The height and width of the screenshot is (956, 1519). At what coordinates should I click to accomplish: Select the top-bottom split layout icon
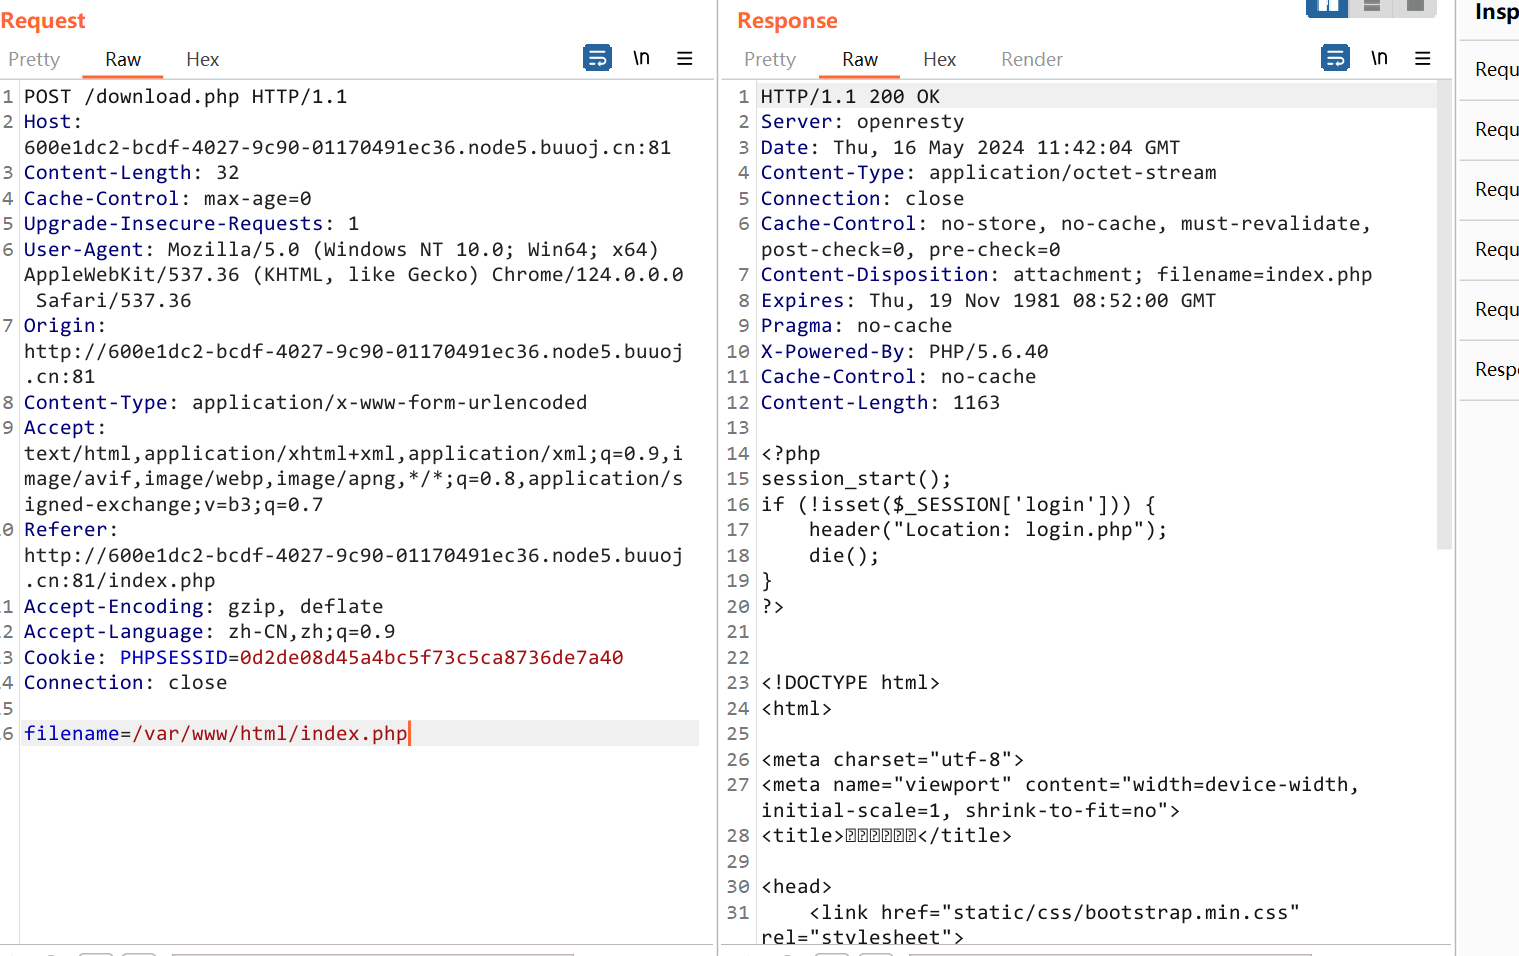pyautogui.click(x=1372, y=7)
